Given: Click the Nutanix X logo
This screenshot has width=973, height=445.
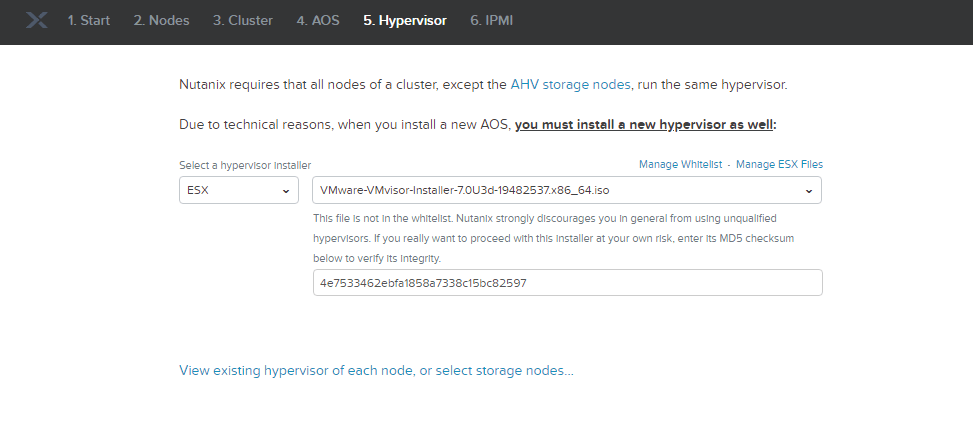Looking at the screenshot, I should (36, 21).
